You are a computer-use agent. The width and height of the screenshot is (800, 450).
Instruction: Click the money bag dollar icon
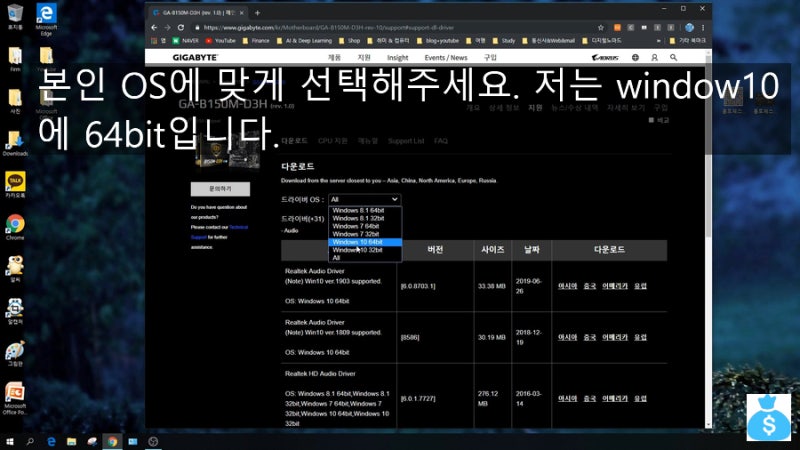[768, 417]
